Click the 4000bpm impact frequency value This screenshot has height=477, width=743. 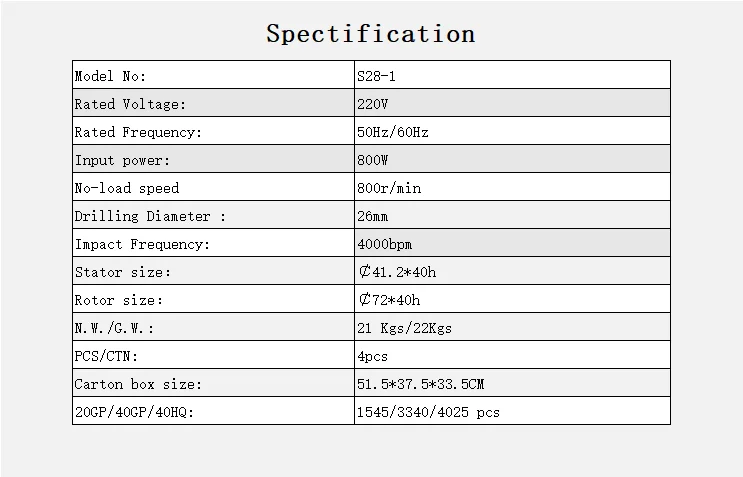385,244
